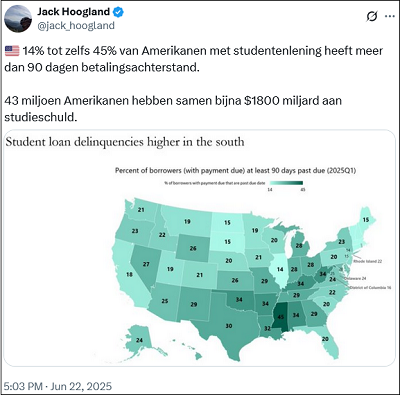Open the student loan map image
Viewport: 400px width, 395px height.
(199, 248)
